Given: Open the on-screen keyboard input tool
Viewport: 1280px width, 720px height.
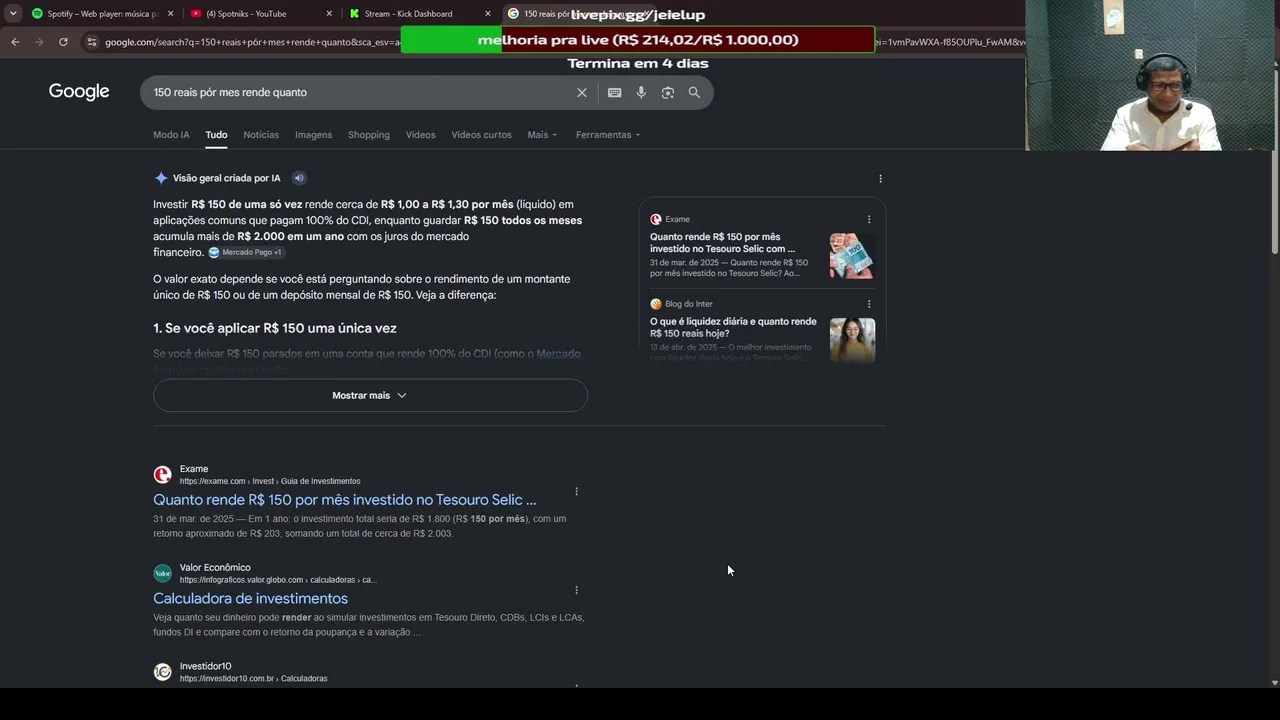Looking at the screenshot, I should [615, 92].
